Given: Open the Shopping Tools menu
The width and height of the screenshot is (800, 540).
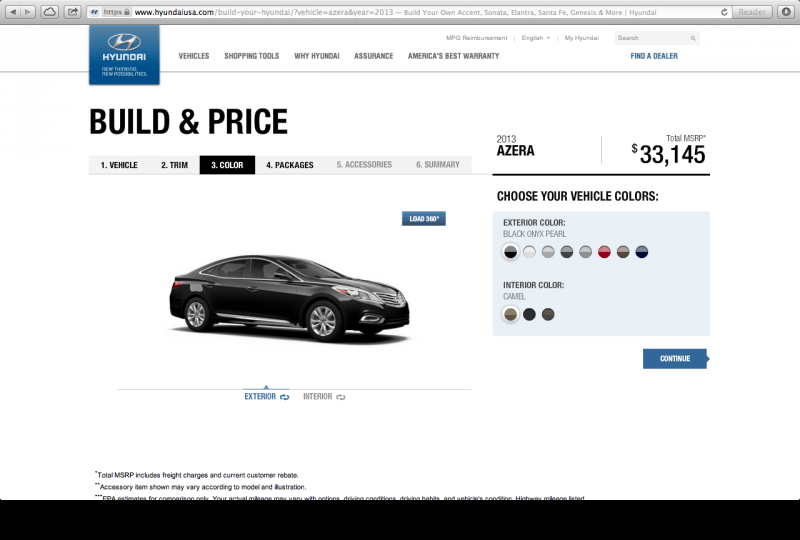Looking at the screenshot, I should coord(252,56).
